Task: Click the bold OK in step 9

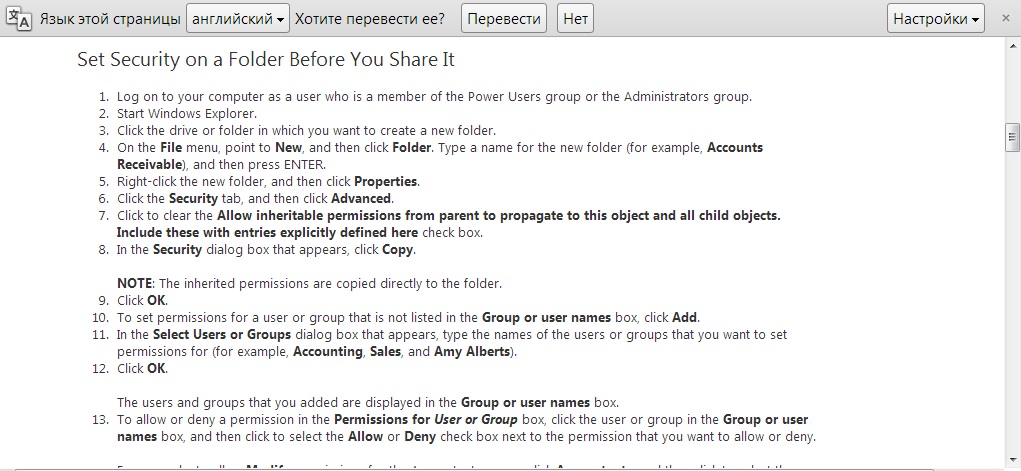Action: point(157,301)
